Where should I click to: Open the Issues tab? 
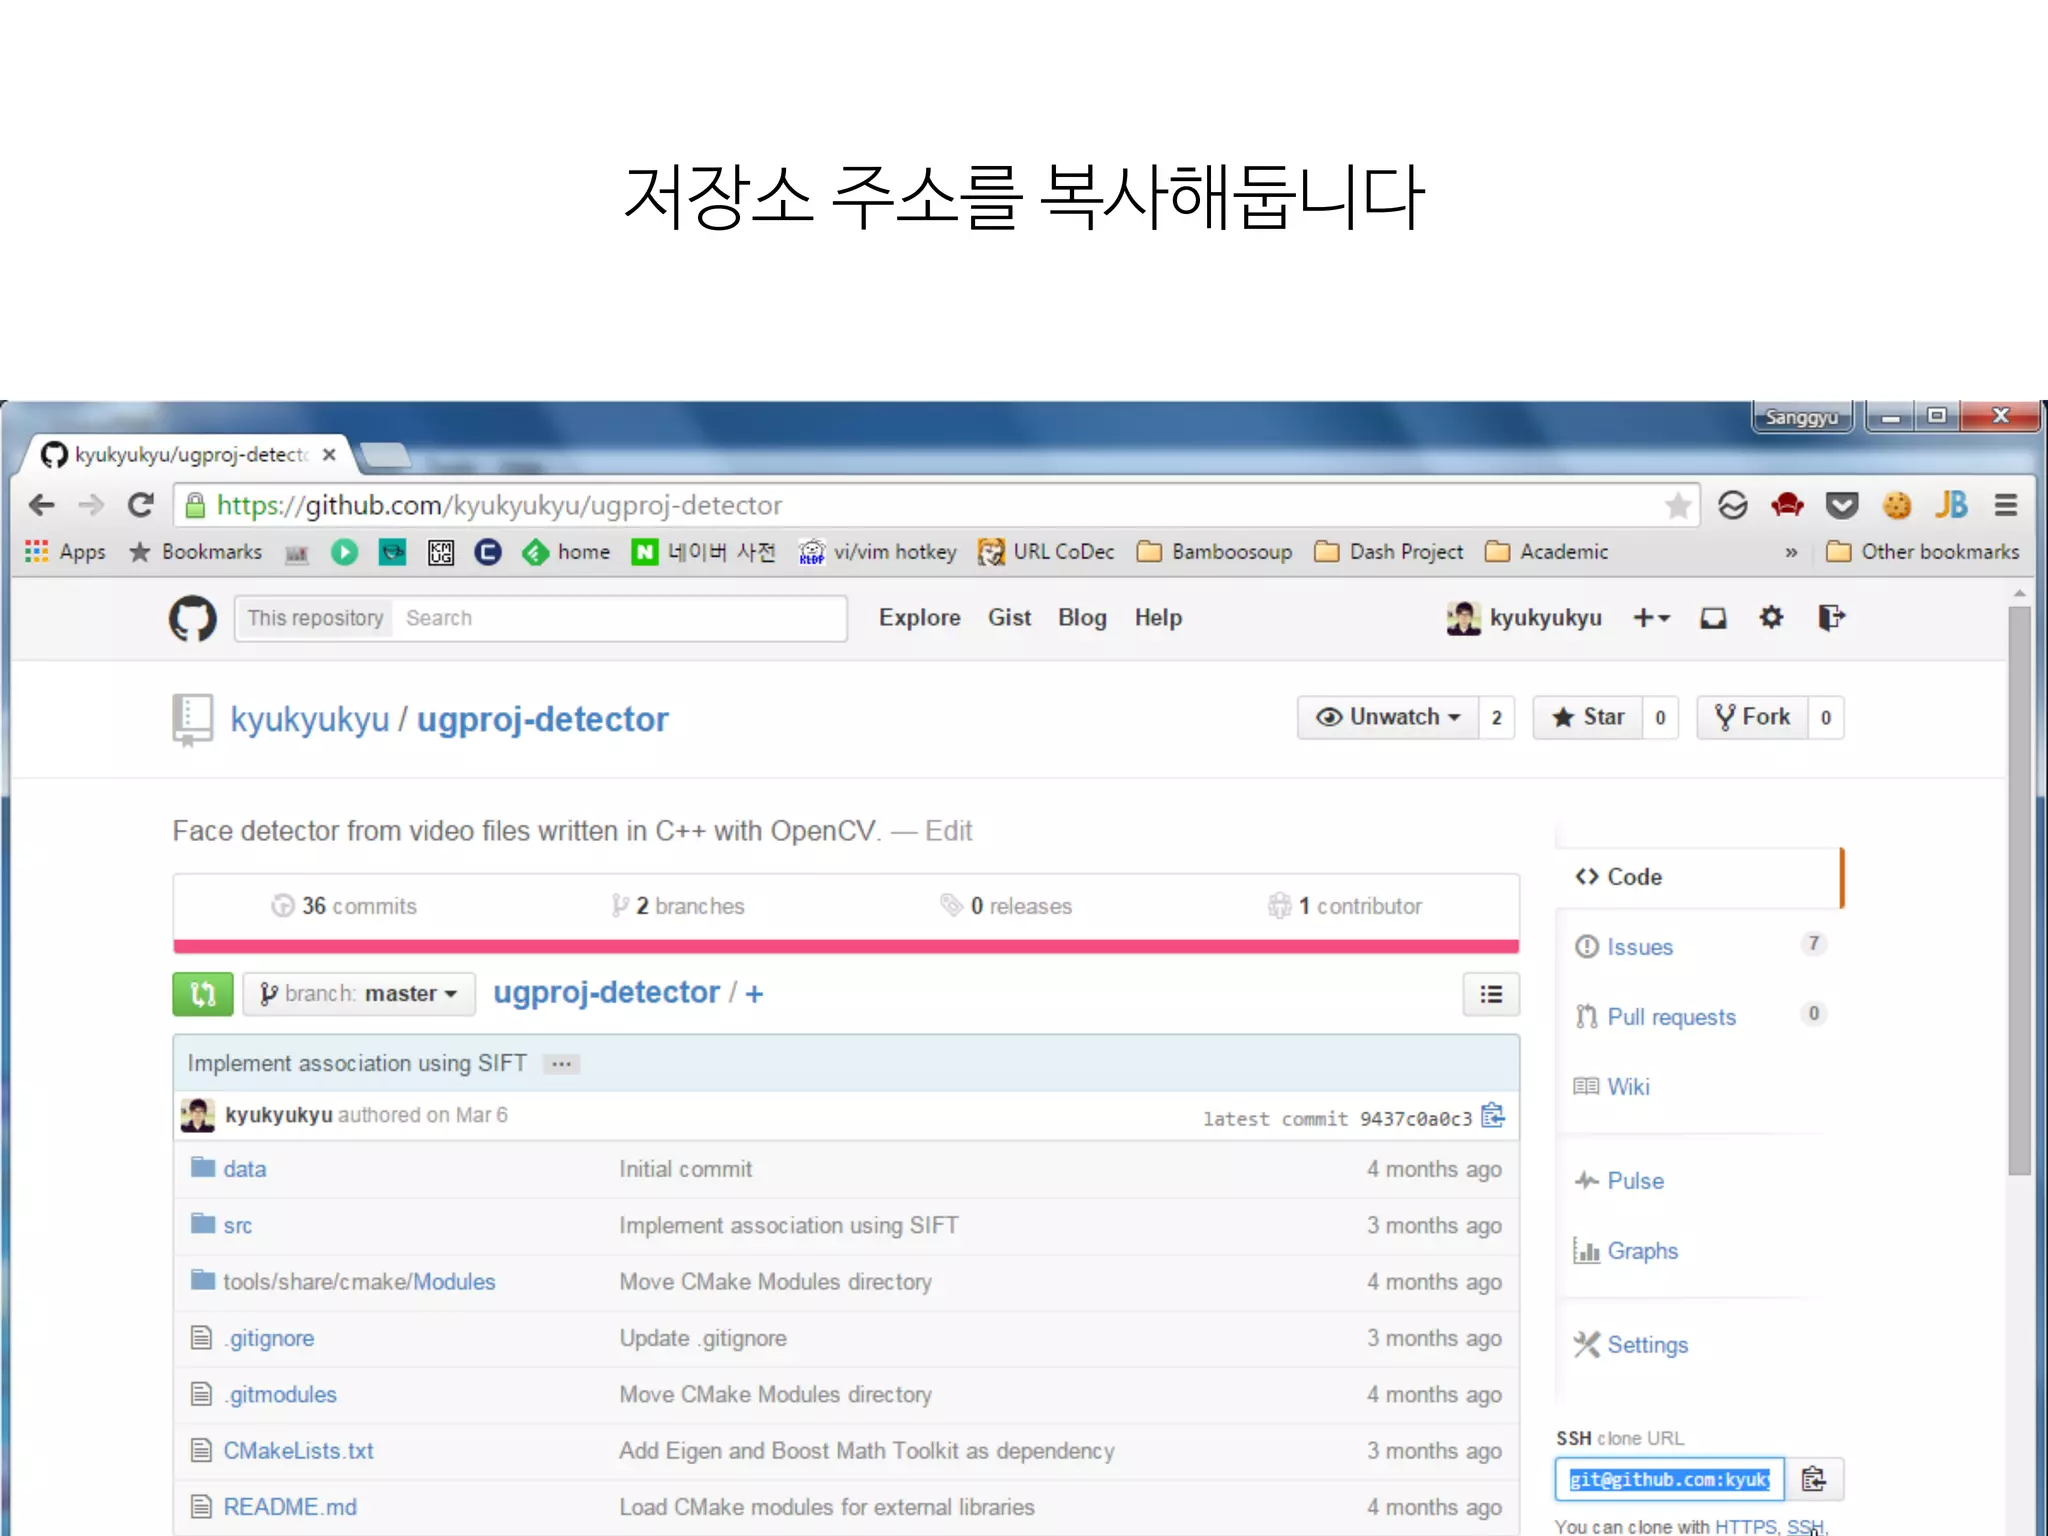[x=1700, y=946]
